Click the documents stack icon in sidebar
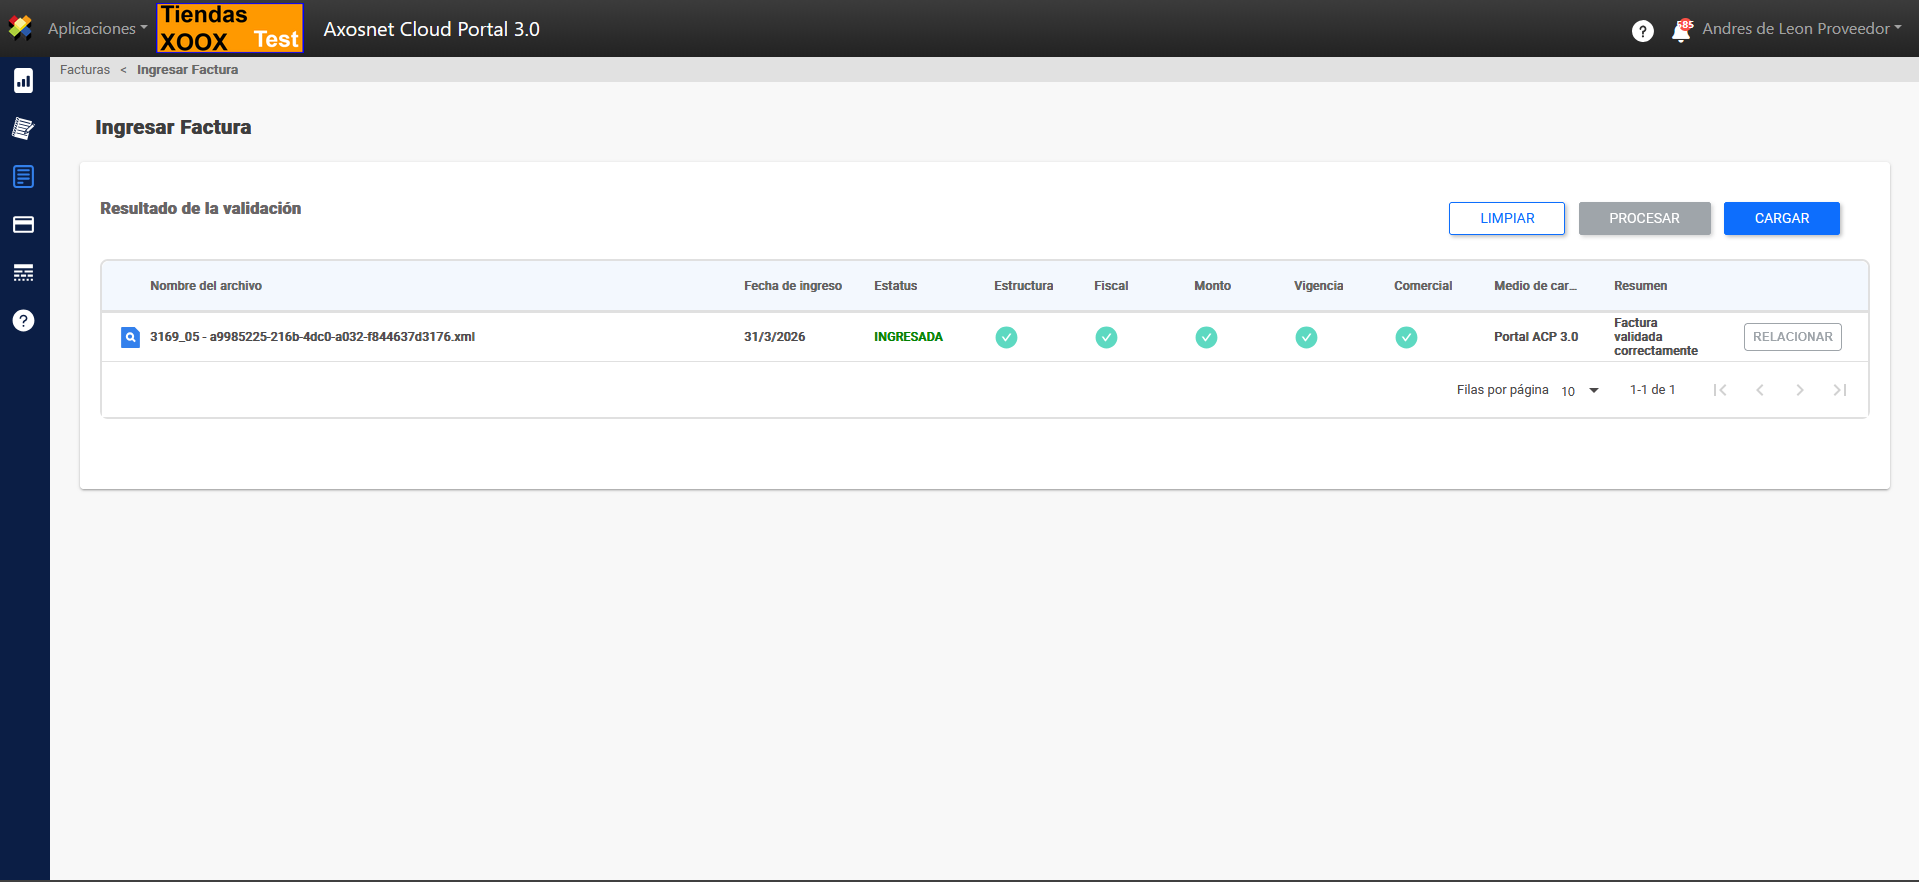Viewport: 1919px width, 882px height. click(23, 128)
